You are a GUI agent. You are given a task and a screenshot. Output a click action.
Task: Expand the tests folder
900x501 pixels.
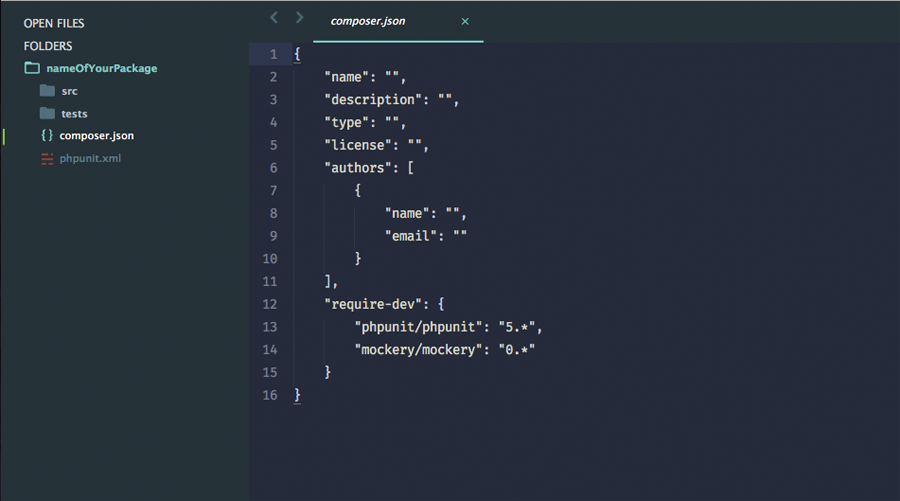(x=75, y=114)
